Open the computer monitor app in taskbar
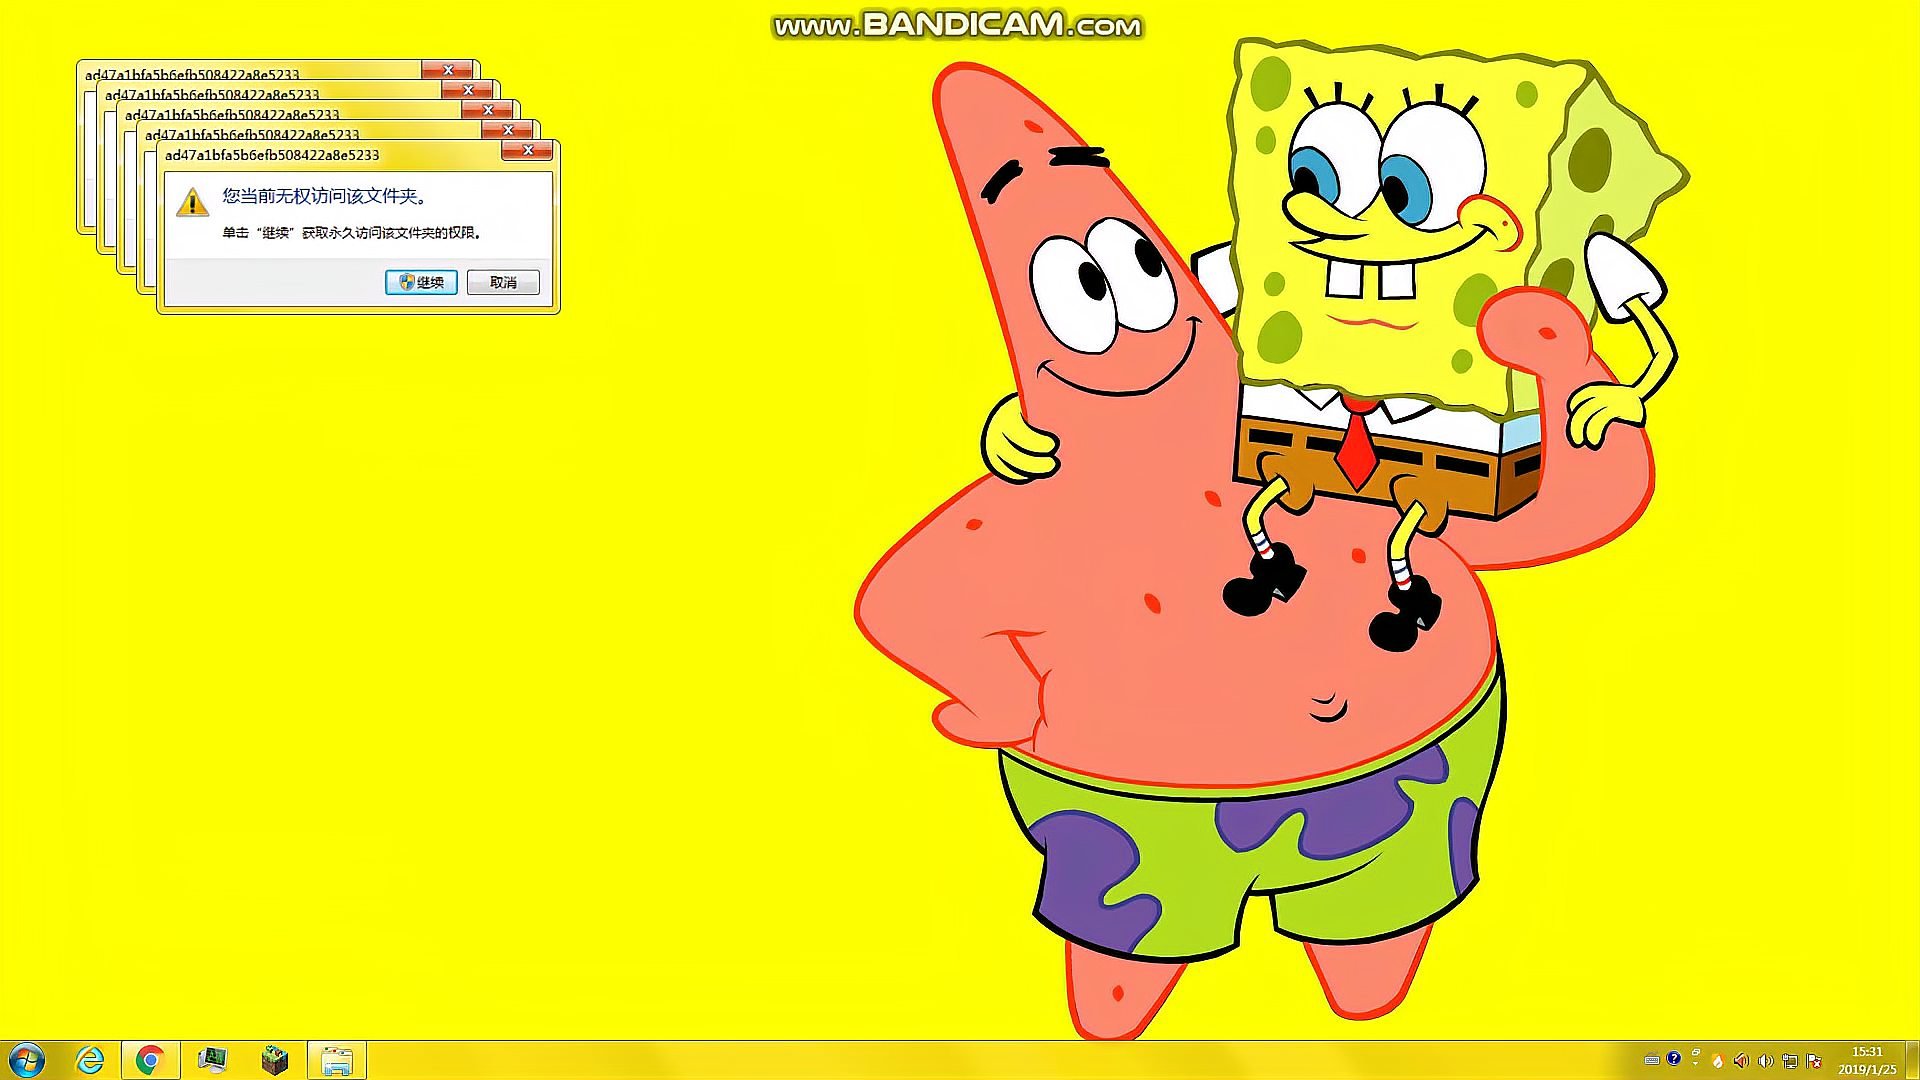The height and width of the screenshot is (1080, 1920). pos(212,1060)
